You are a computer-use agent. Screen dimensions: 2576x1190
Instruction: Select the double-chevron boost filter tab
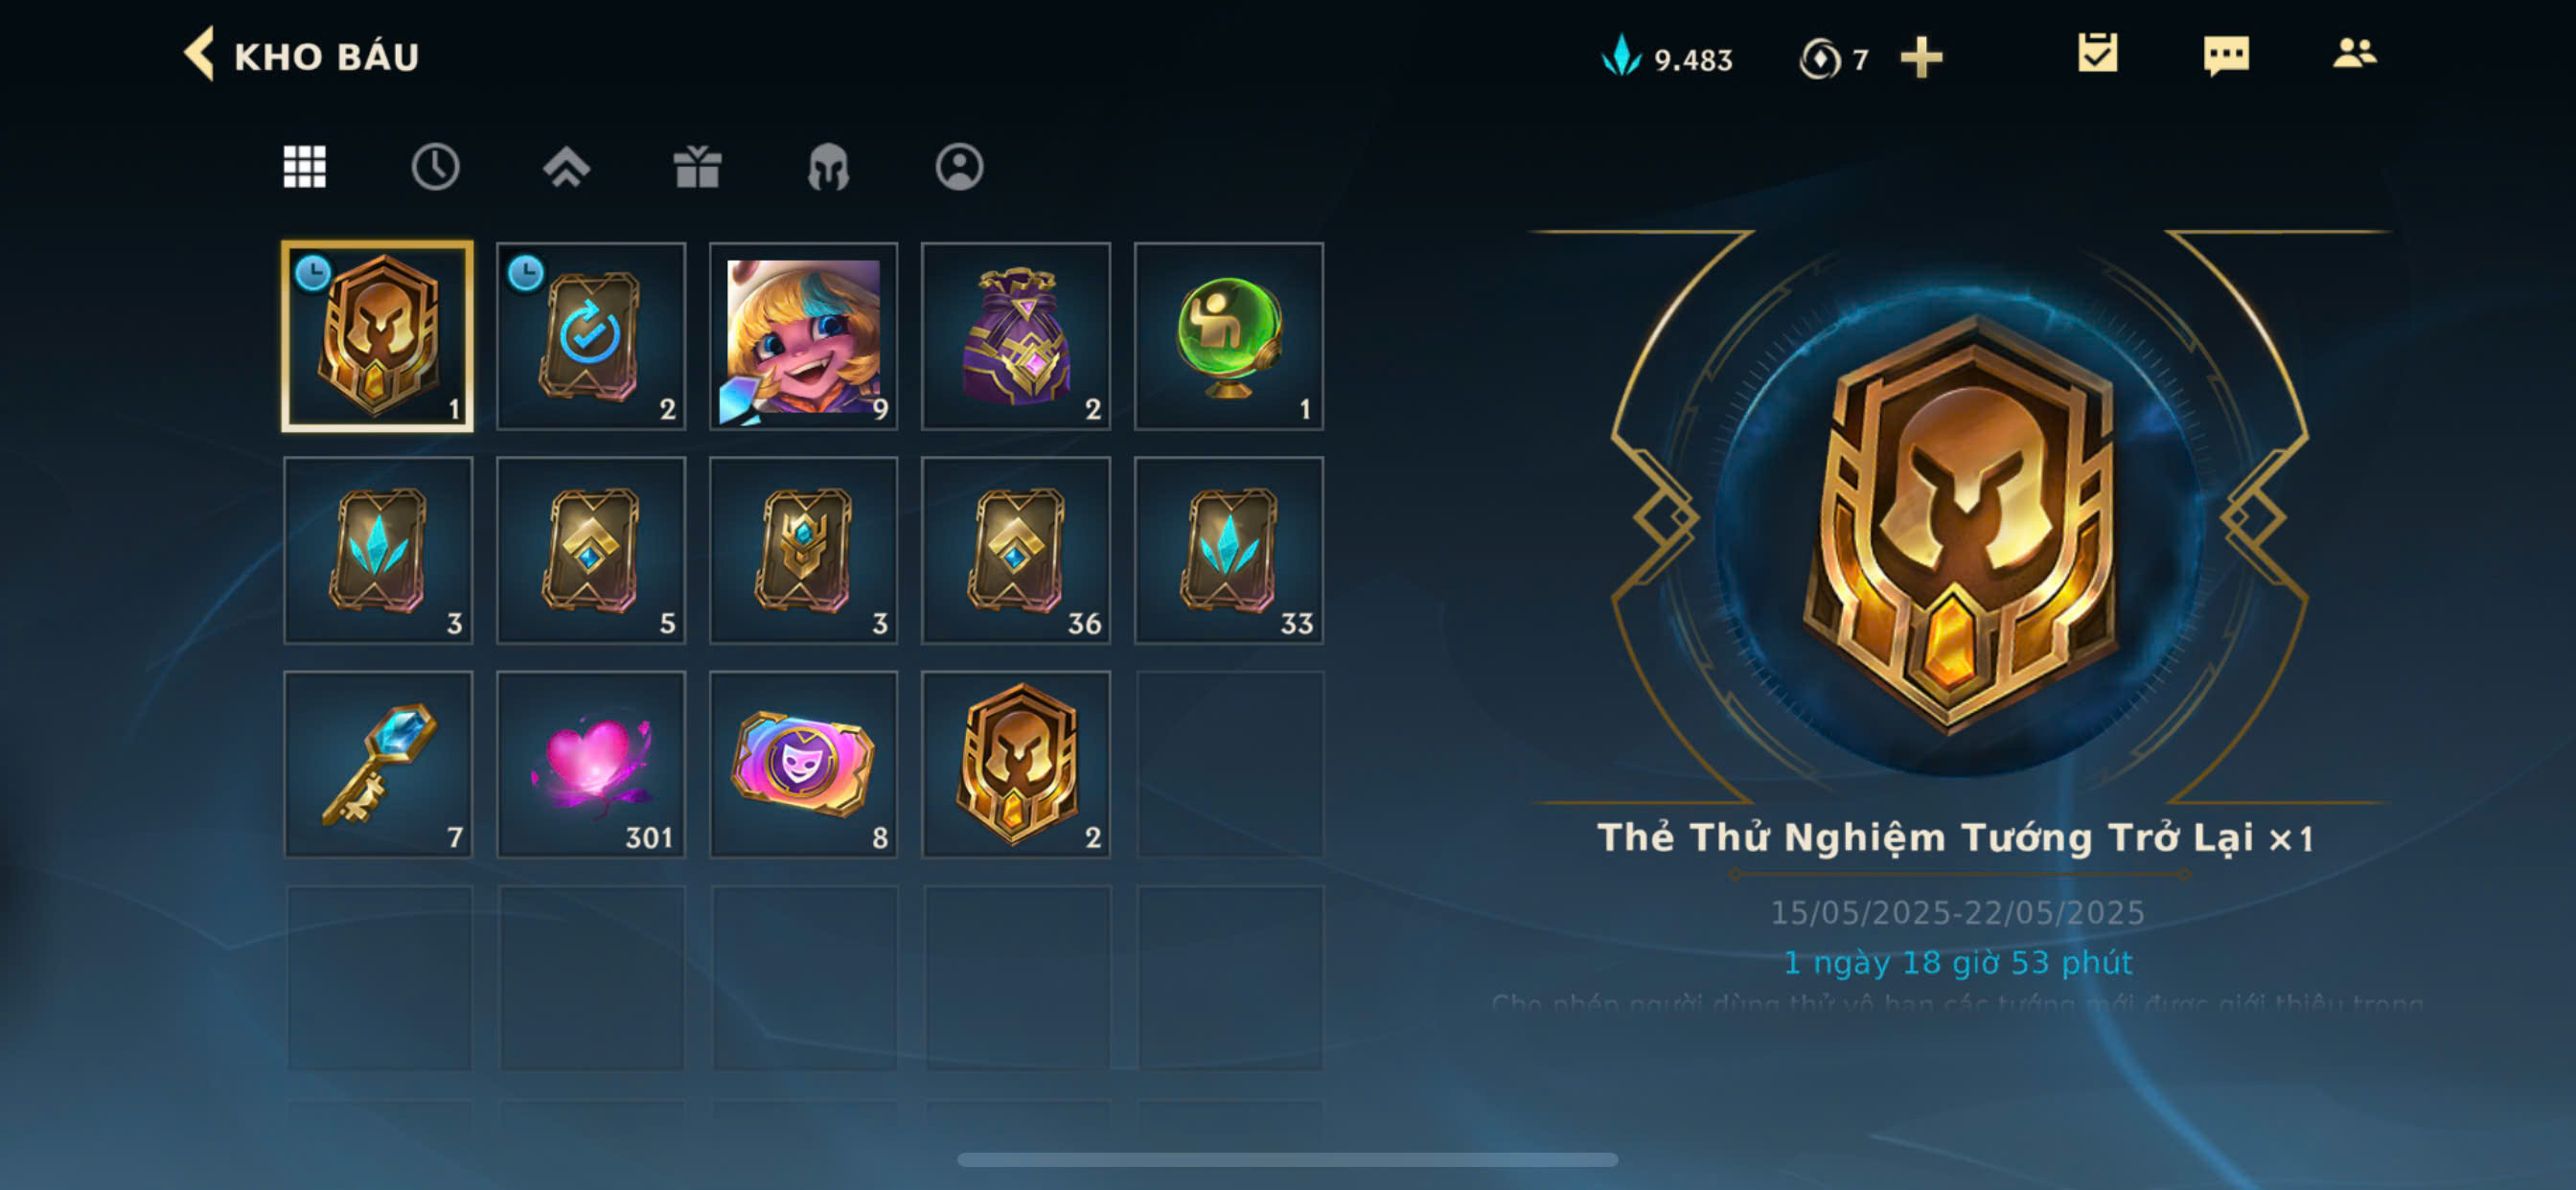[566, 167]
